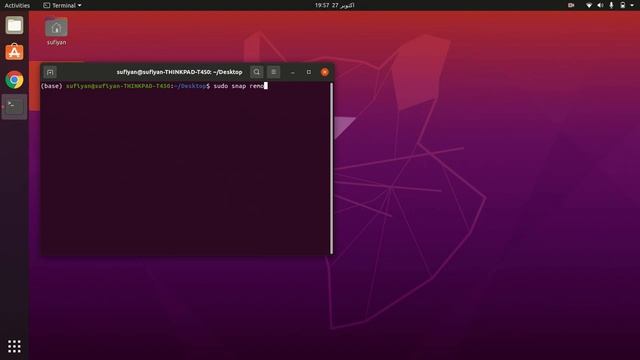This screenshot has width=640, height=360.
Task: Open the sufiyan home folder on desktop
Action: tap(56, 31)
